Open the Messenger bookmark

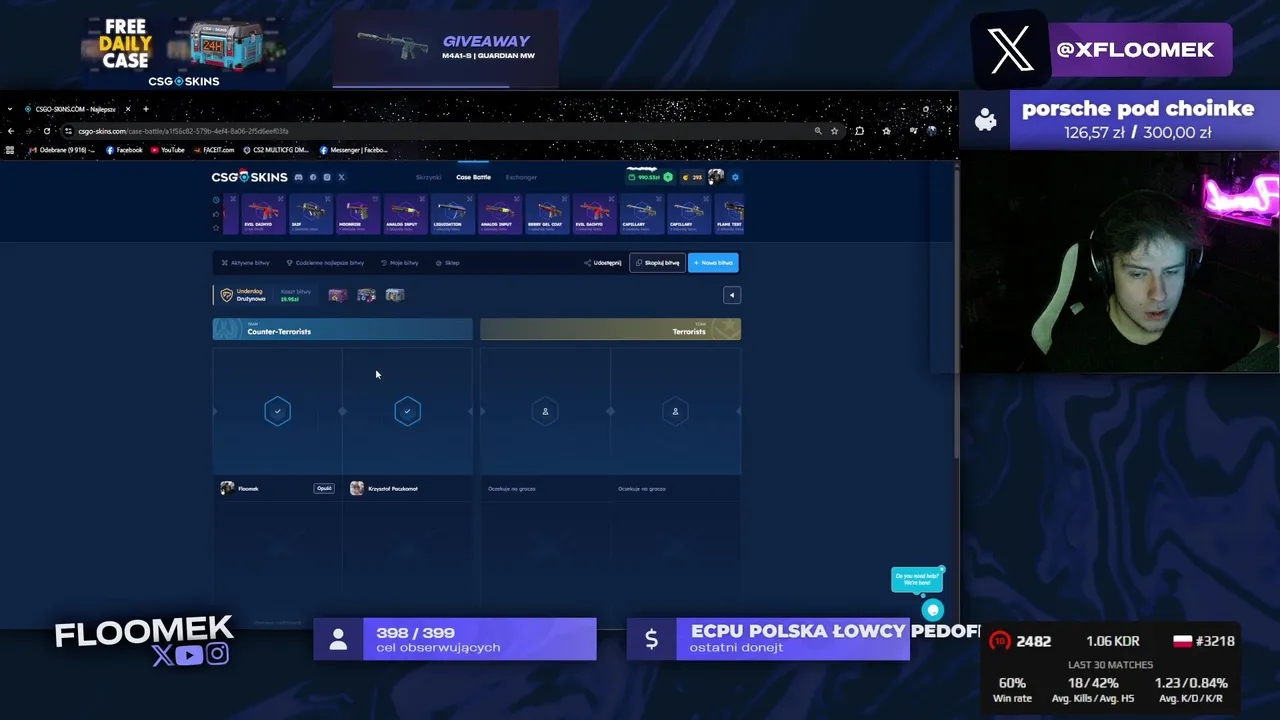[x=353, y=150]
